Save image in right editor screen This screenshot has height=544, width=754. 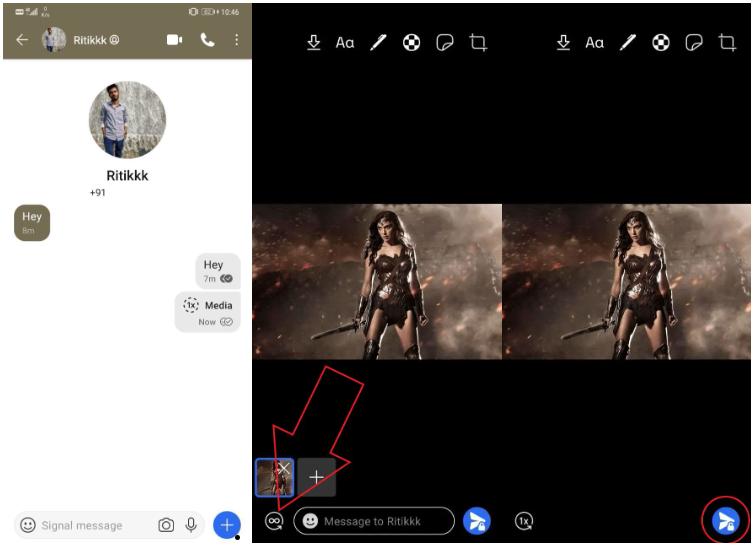(563, 43)
